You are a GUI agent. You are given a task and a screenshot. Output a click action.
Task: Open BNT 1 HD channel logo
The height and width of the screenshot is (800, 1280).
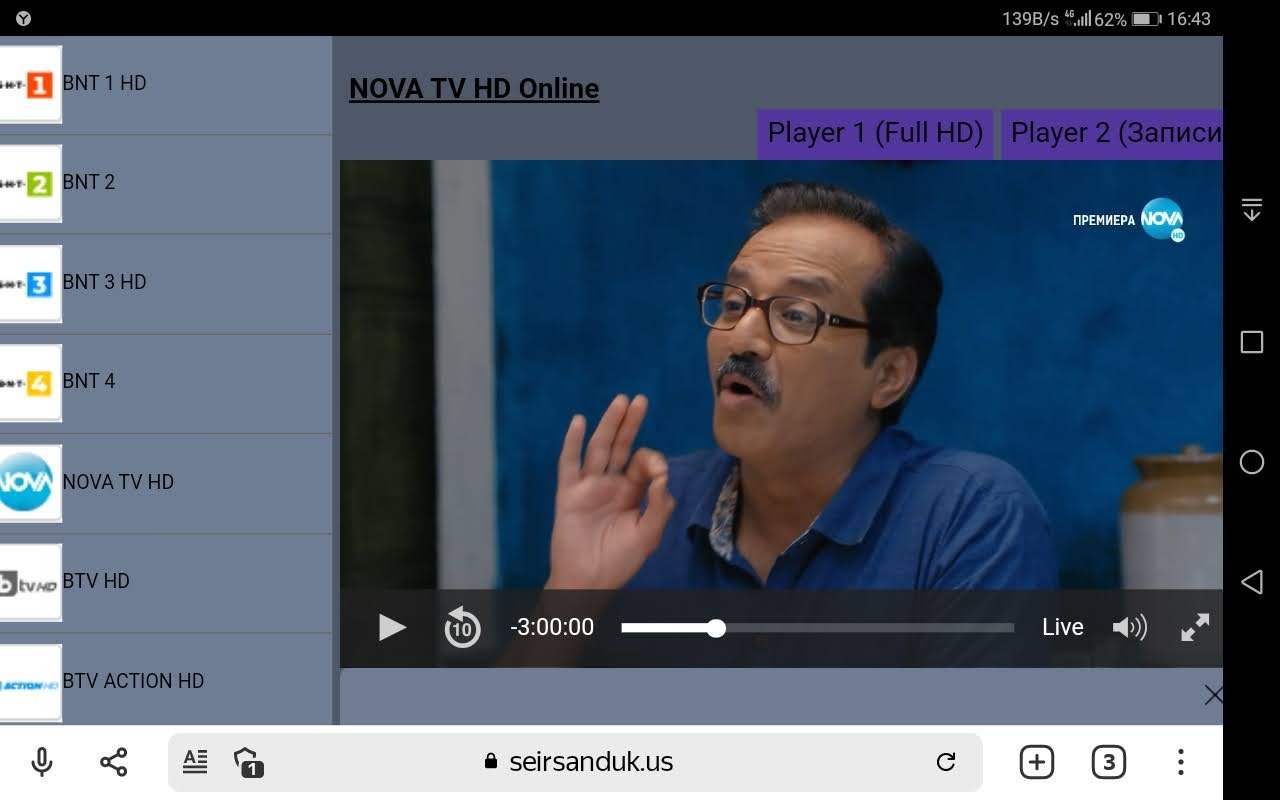[x=30, y=85]
